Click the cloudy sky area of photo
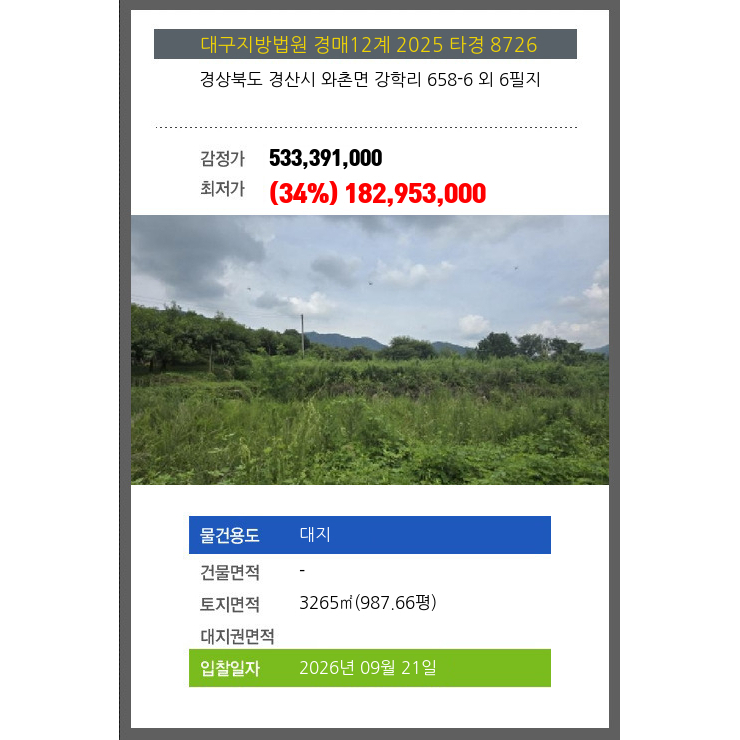740x740 pixels. pyautogui.click(x=370, y=269)
